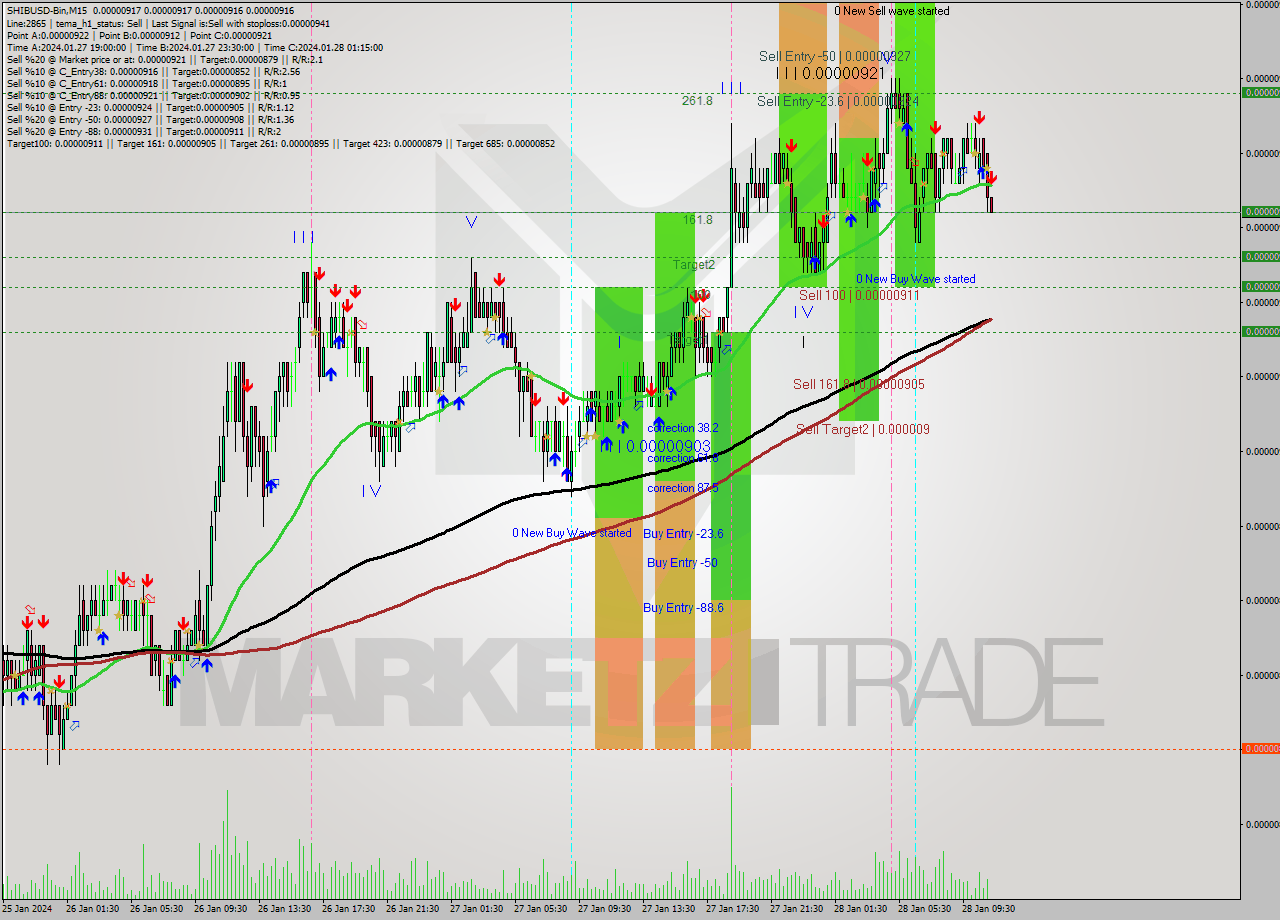Click the '26 Jan 17:30' time axis label

[348, 909]
